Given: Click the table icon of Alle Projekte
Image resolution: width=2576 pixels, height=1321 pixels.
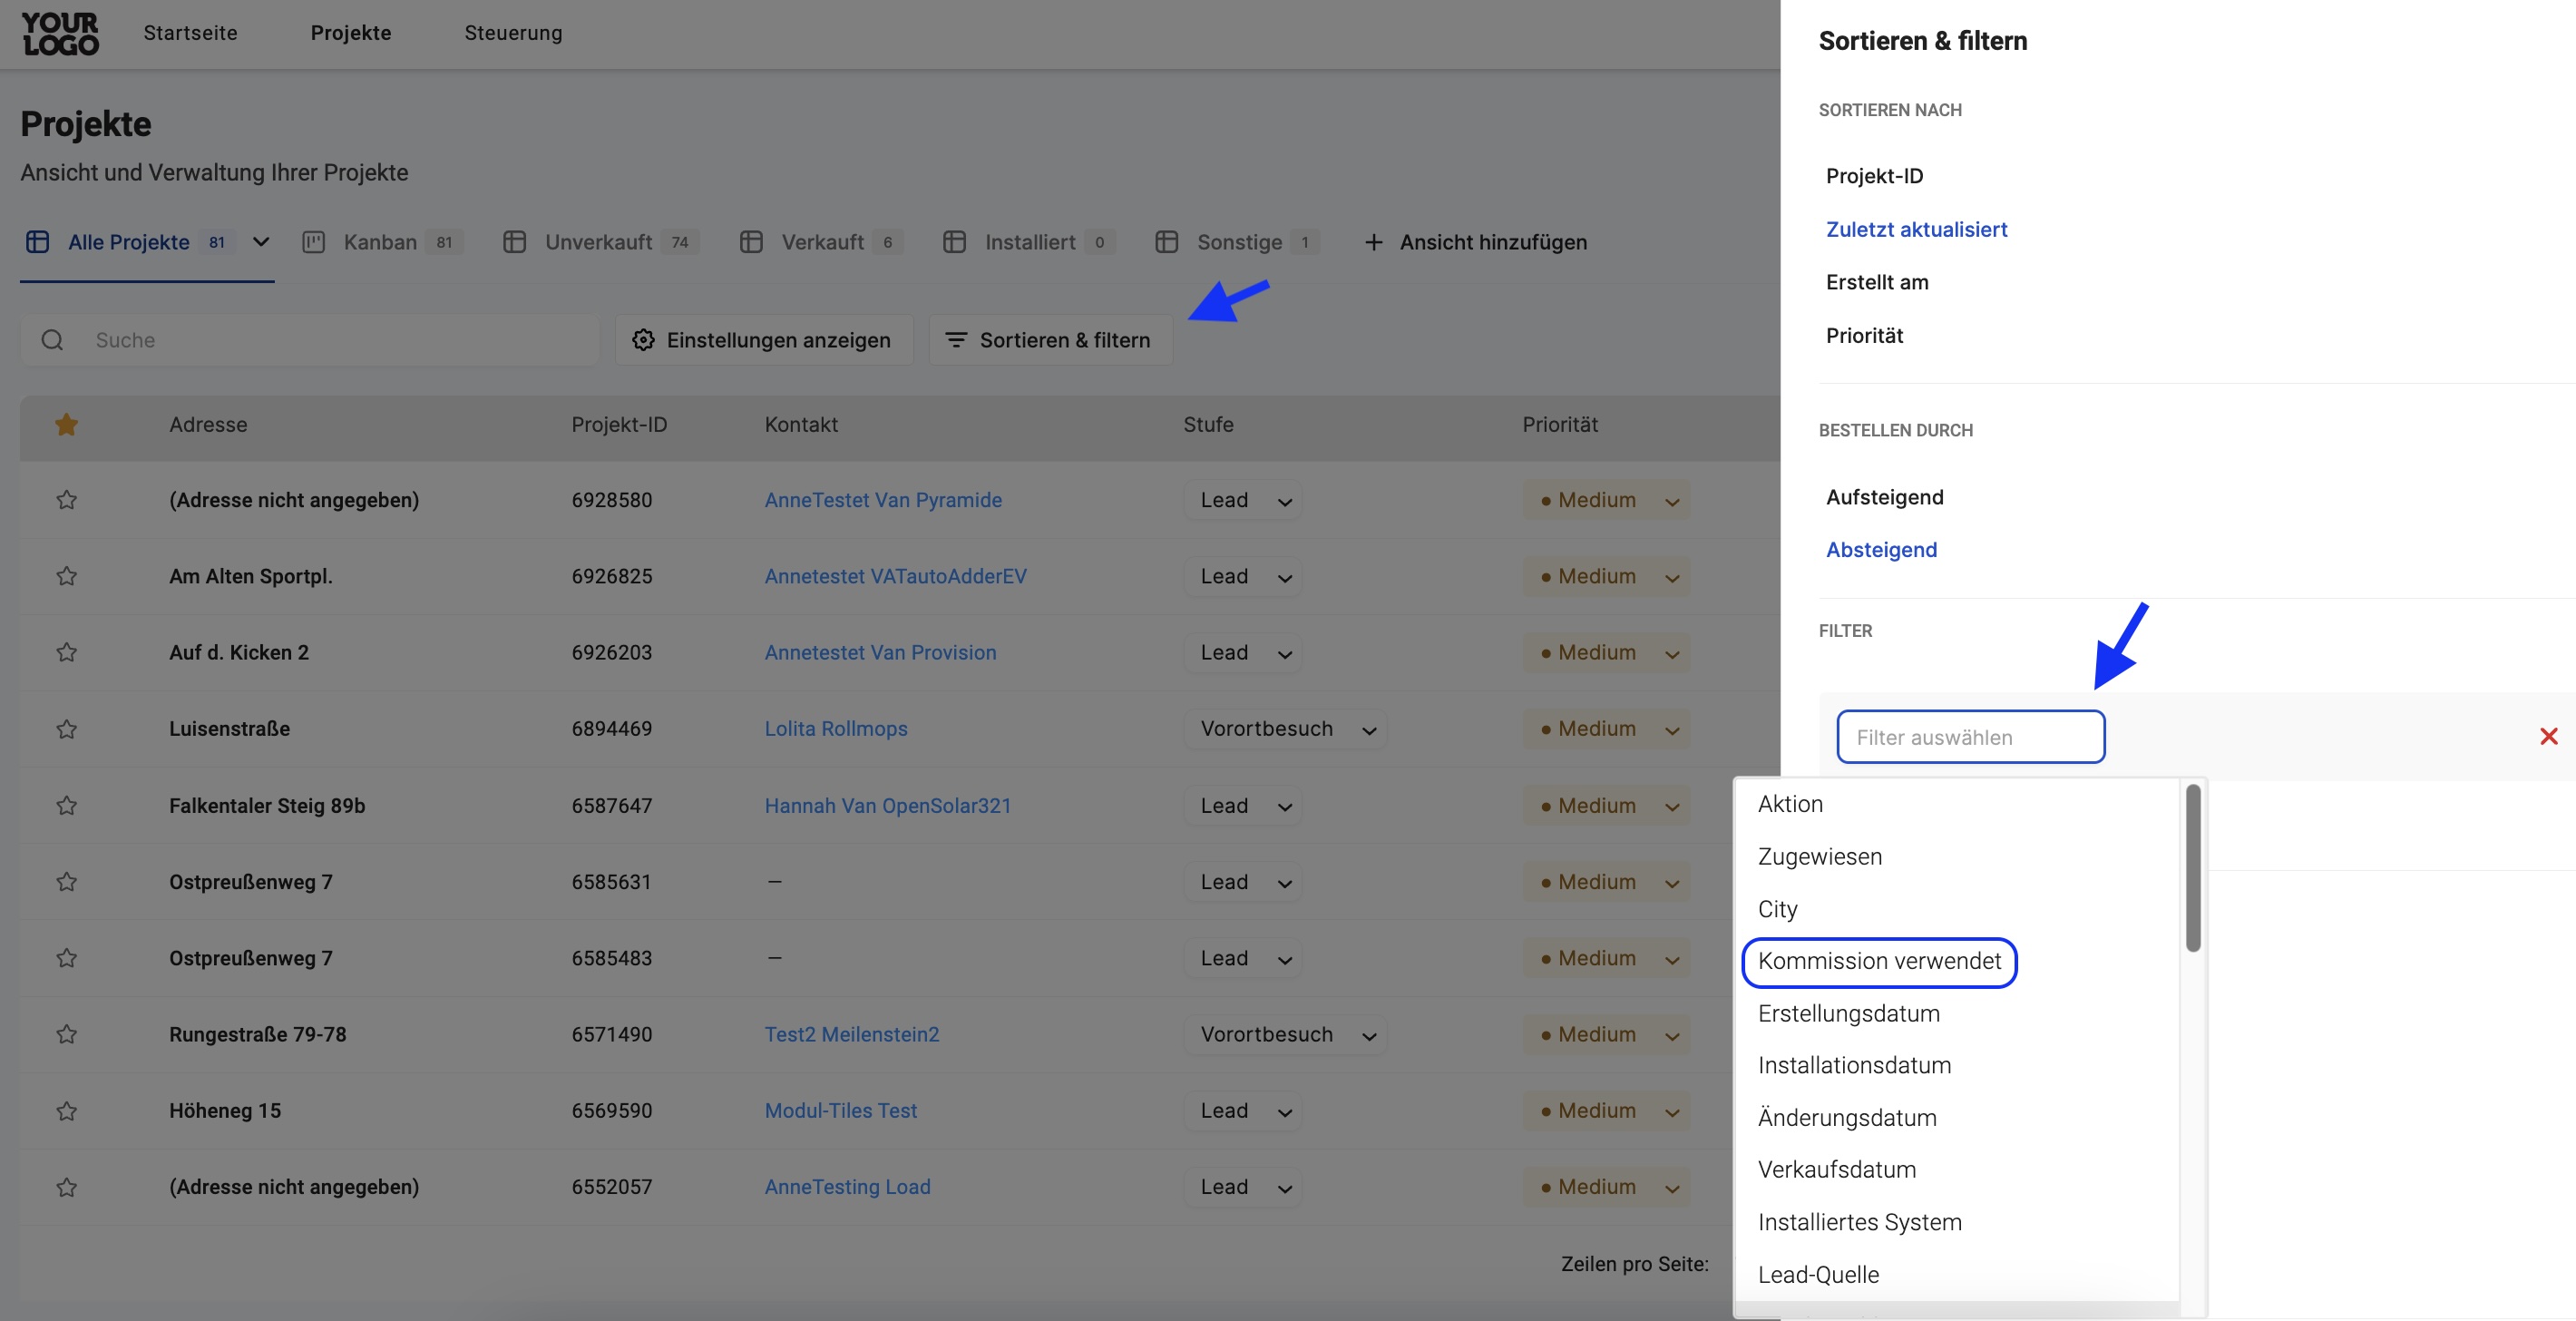Looking at the screenshot, I should click(x=38, y=242).
